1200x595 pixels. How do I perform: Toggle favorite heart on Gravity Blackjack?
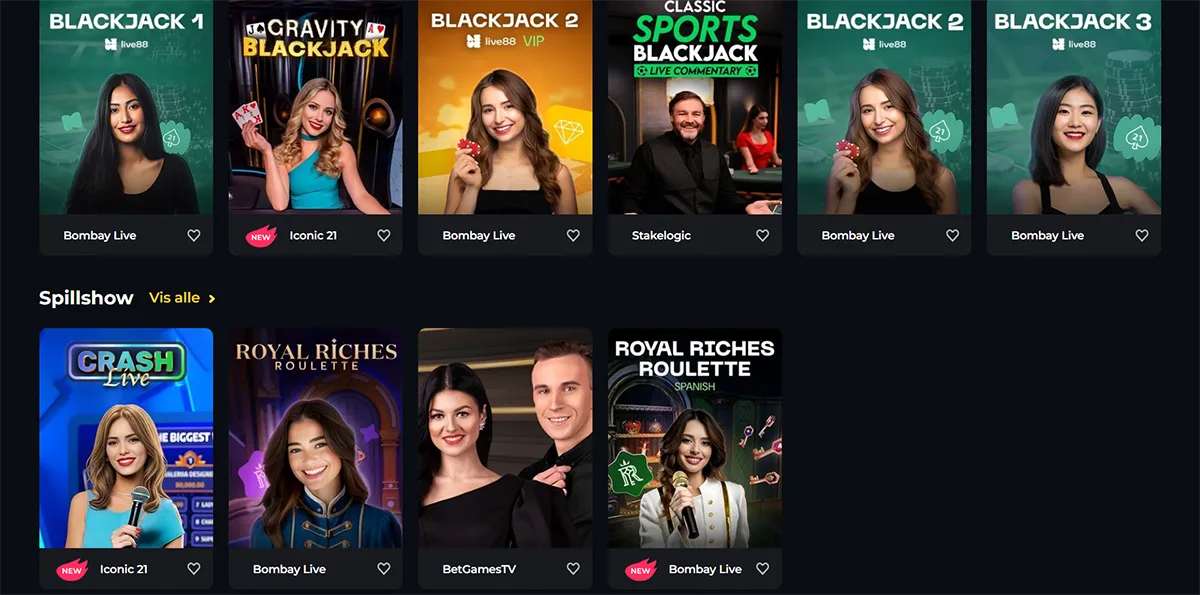tap(384, 236)
